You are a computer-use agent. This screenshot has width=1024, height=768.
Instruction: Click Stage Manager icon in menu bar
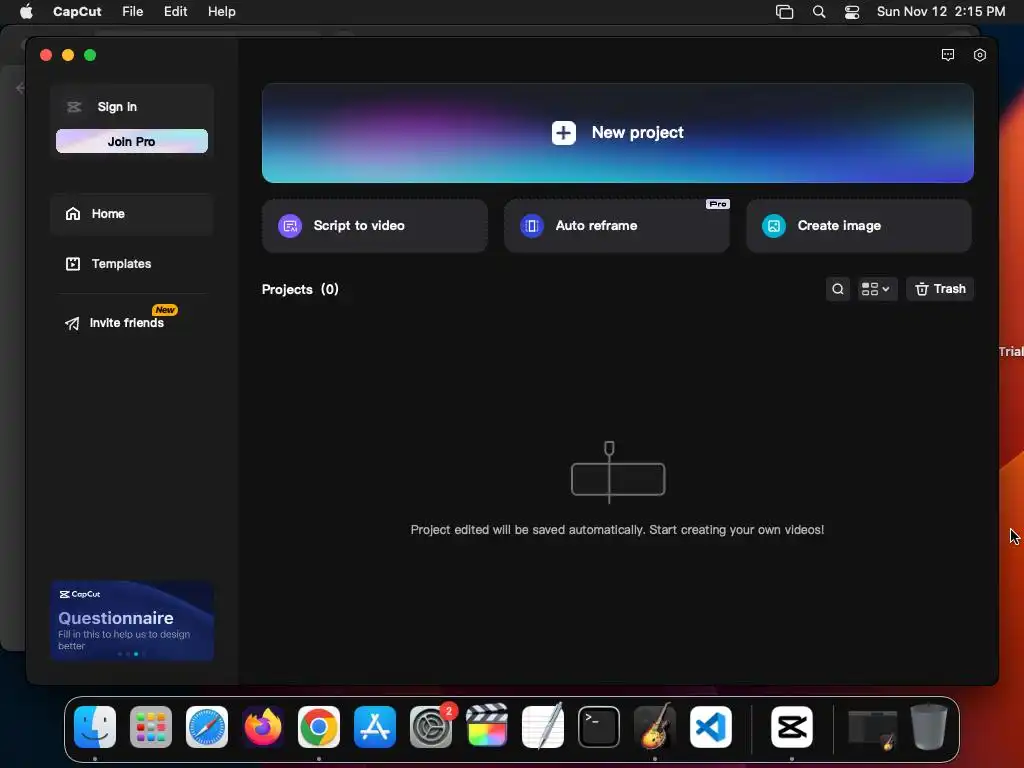[784, 12]
